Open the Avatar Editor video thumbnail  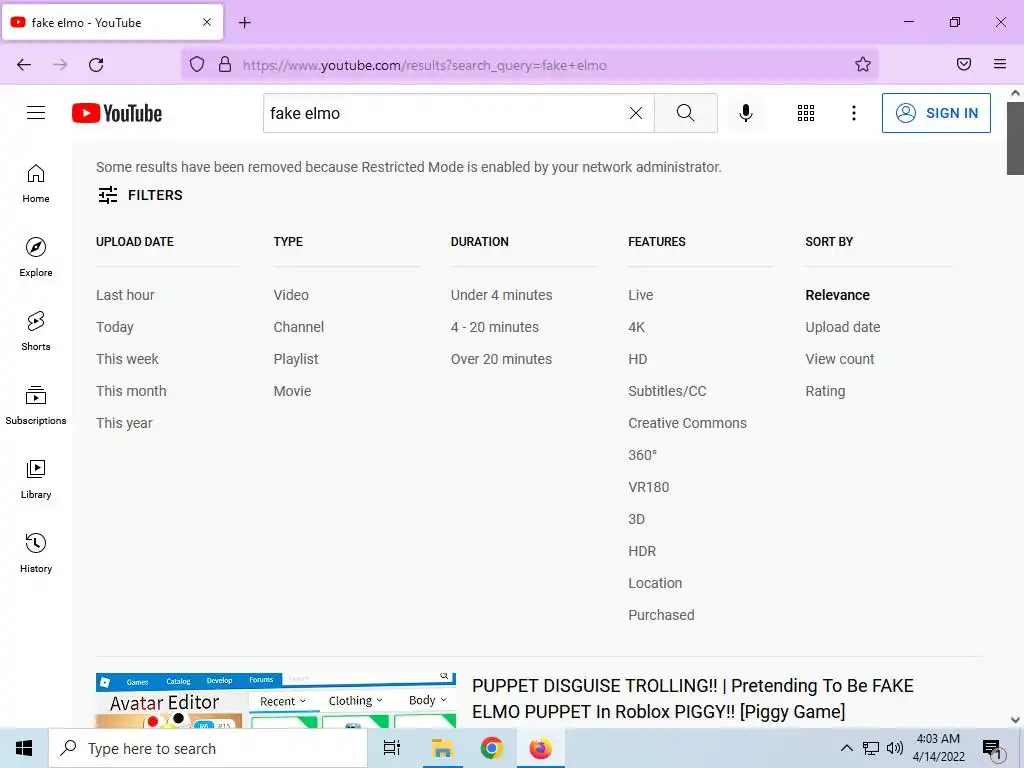(x=276, y=701)
